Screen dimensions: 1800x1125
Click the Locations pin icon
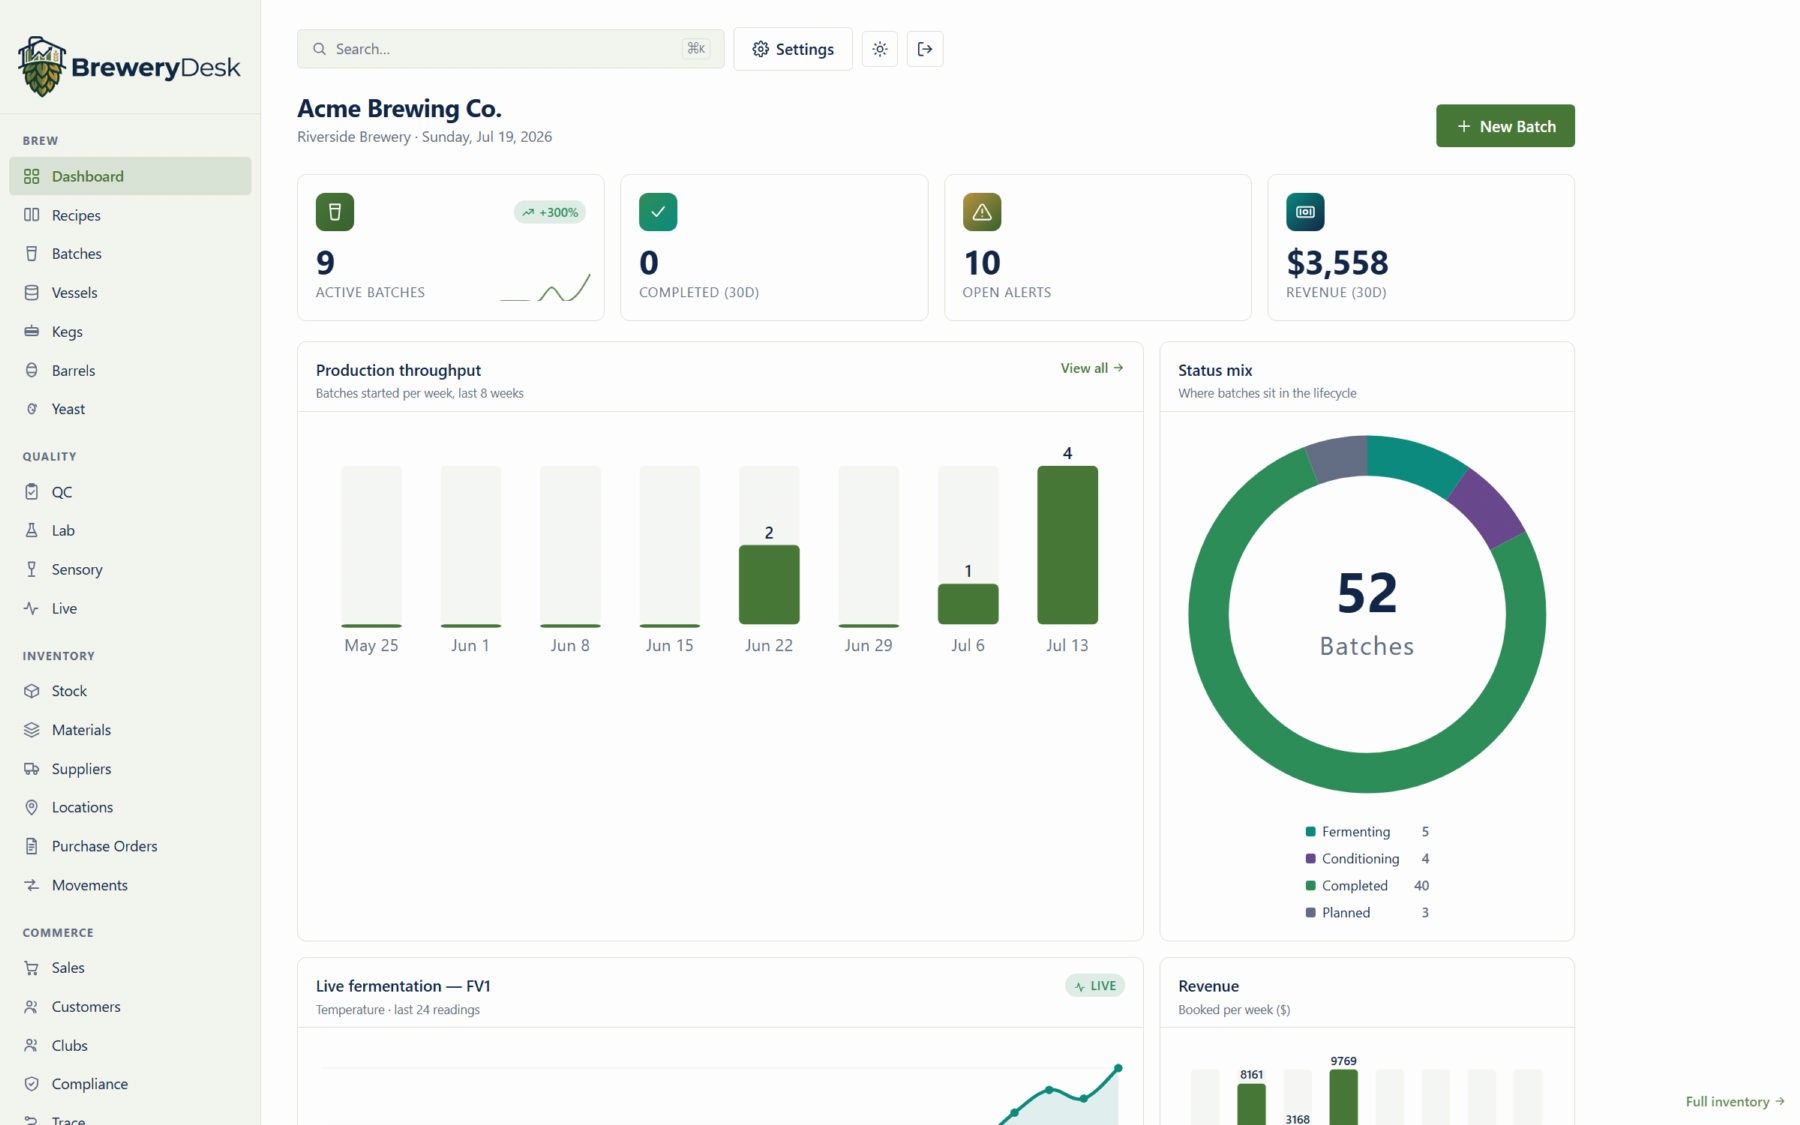click(x=32, y=807)
